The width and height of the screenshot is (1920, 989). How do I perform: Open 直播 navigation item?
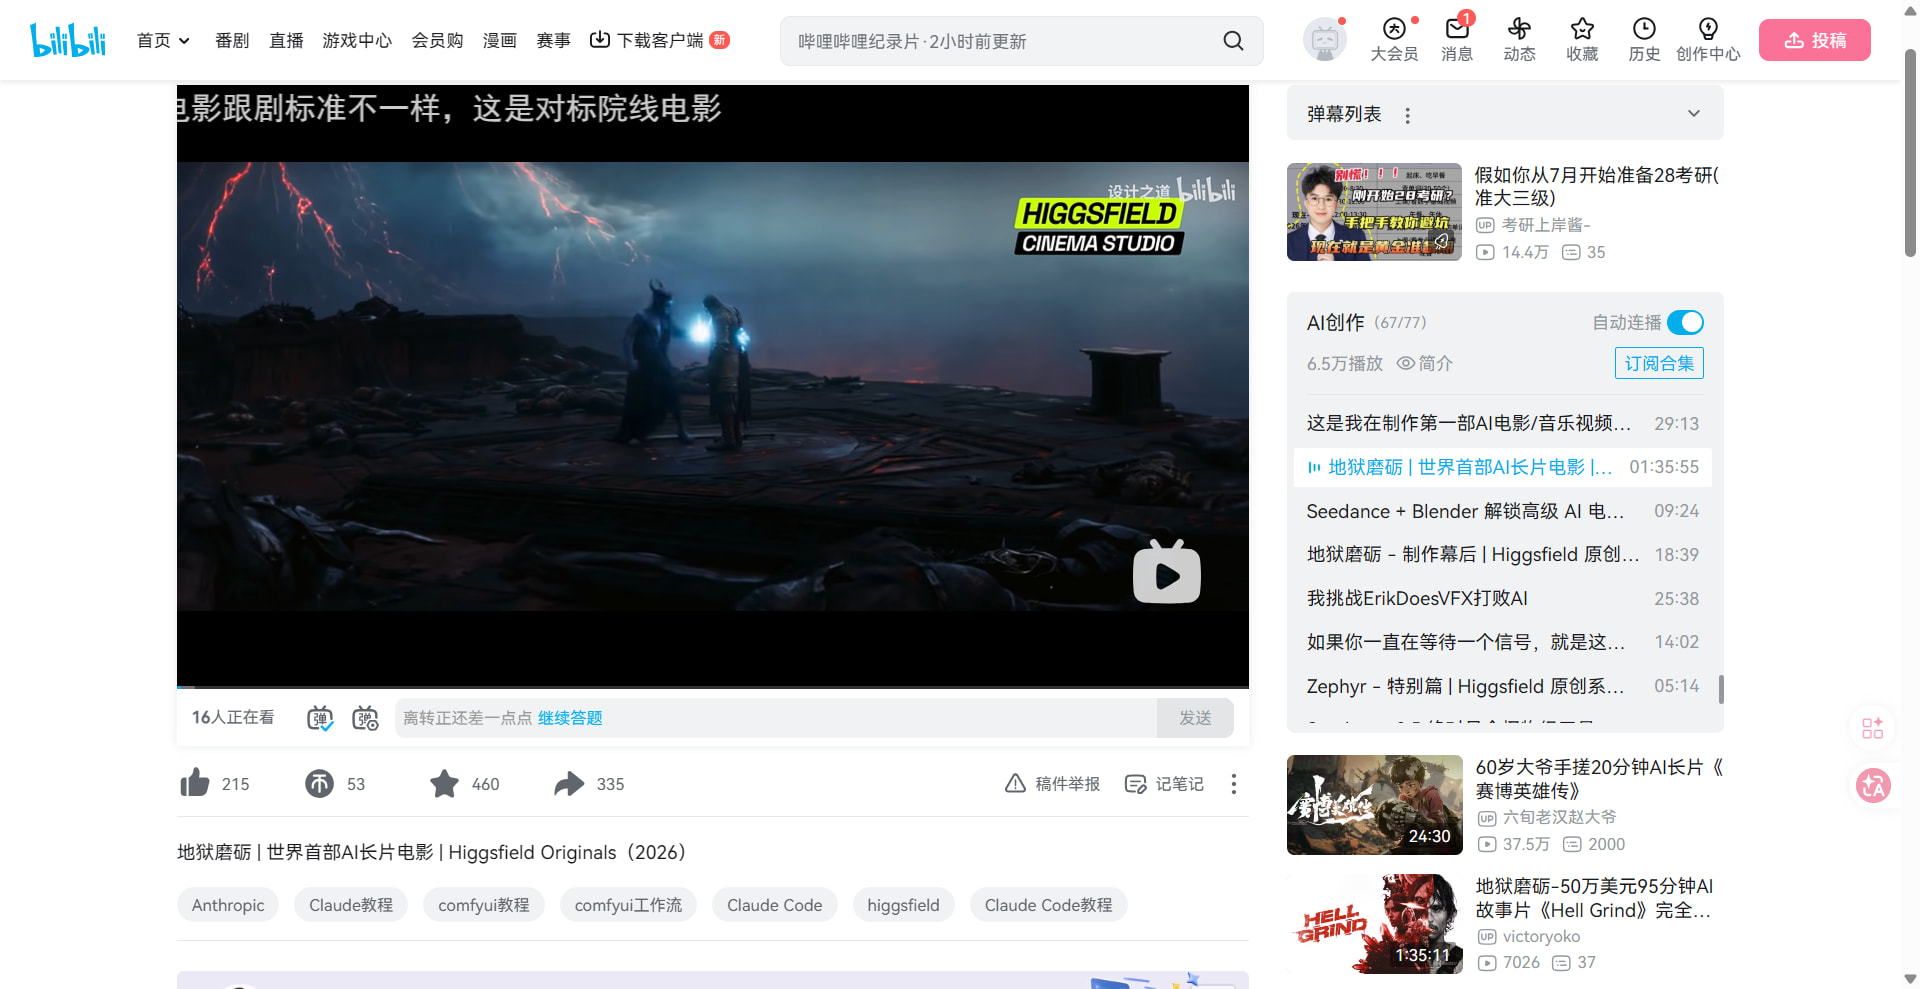(286, 40)
